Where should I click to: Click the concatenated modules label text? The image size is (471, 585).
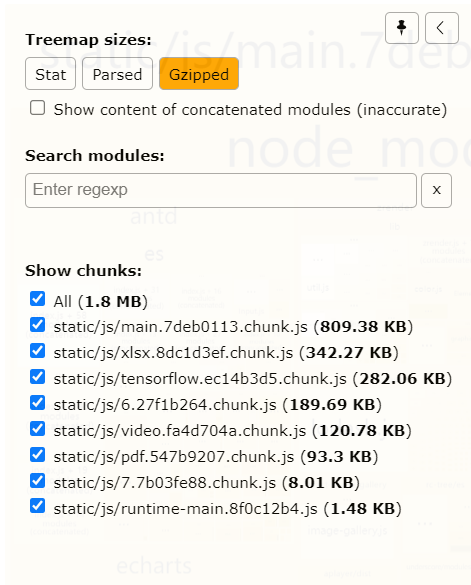[x=250, y=110]
